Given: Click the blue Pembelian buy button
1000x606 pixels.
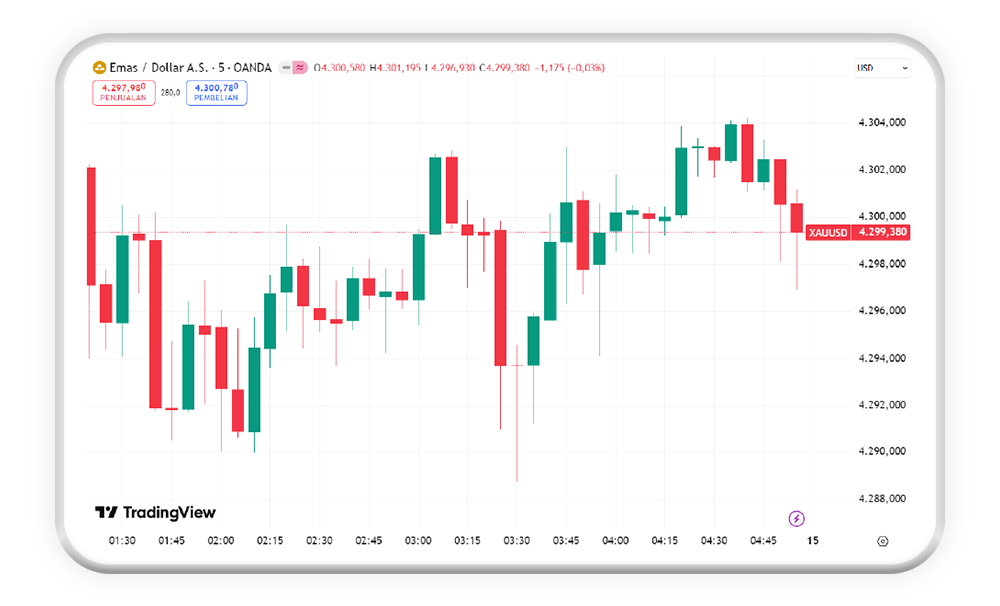Looking at the screenshot, I should coord(216,93).
